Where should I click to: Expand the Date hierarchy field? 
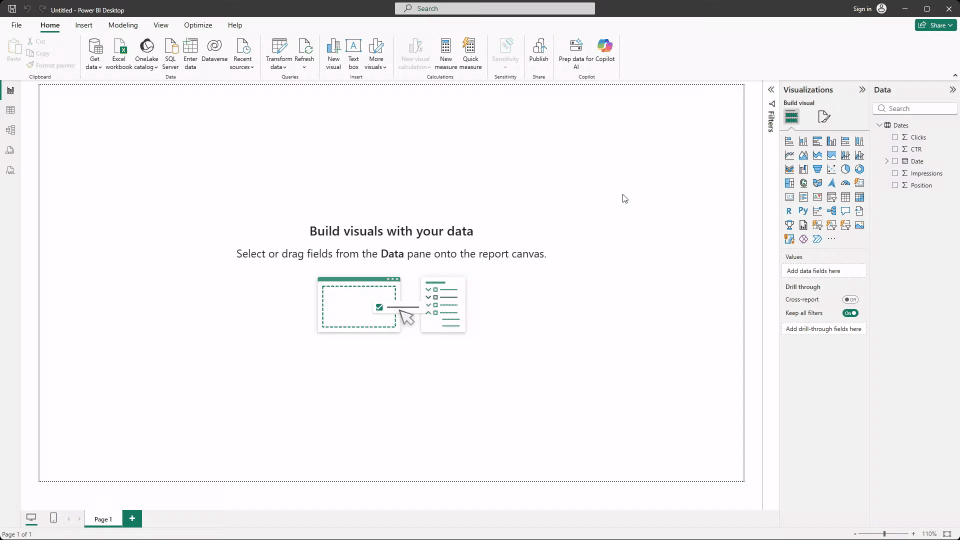coord(887,161)
